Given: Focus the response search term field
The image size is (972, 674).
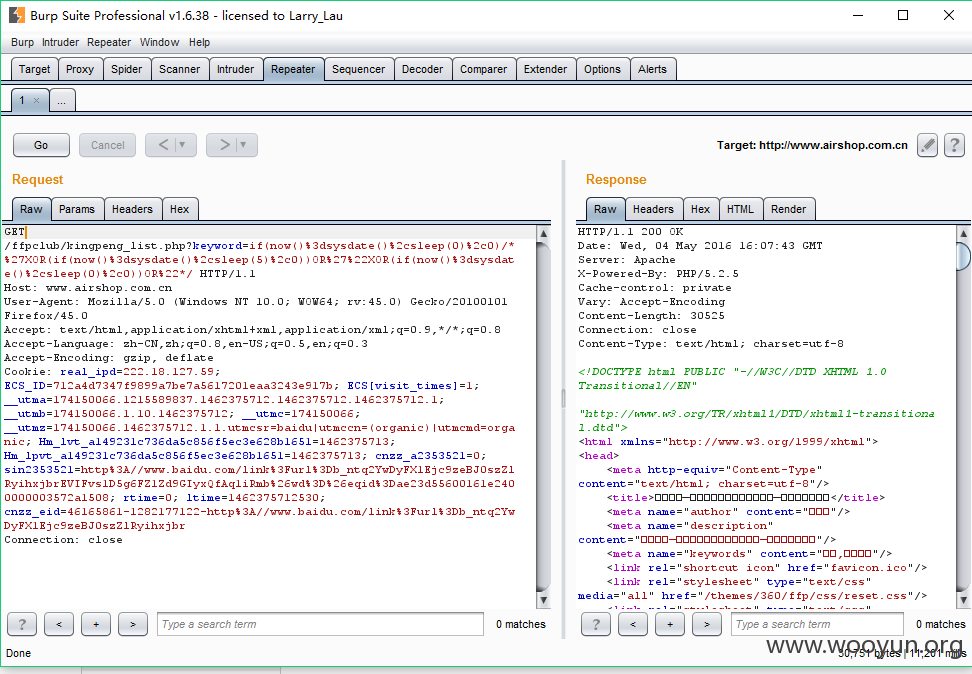Looking at the screenshot, I should 817,624.
